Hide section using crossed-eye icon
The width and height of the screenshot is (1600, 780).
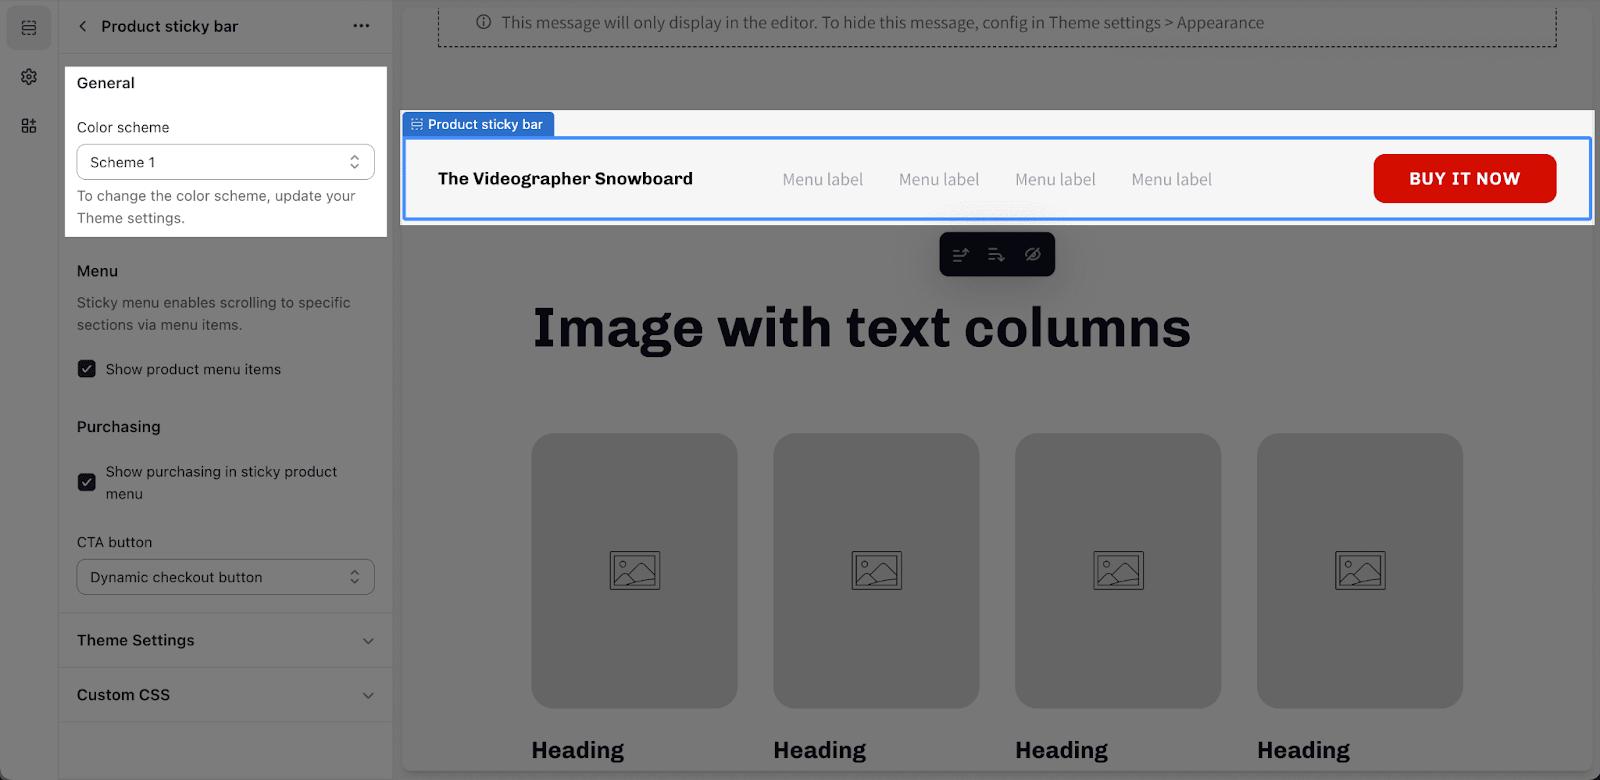click(1033, 255)
